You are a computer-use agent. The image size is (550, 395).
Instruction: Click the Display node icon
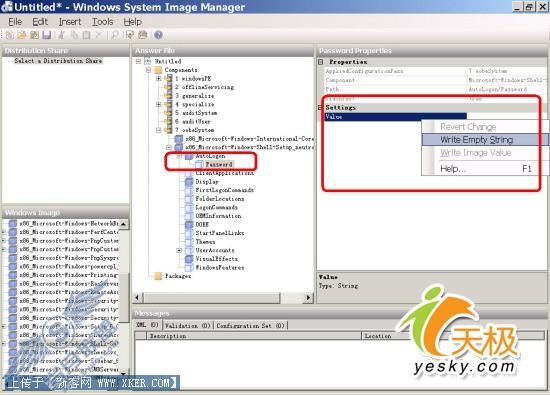pyautogui.click(x=189, y=182)
